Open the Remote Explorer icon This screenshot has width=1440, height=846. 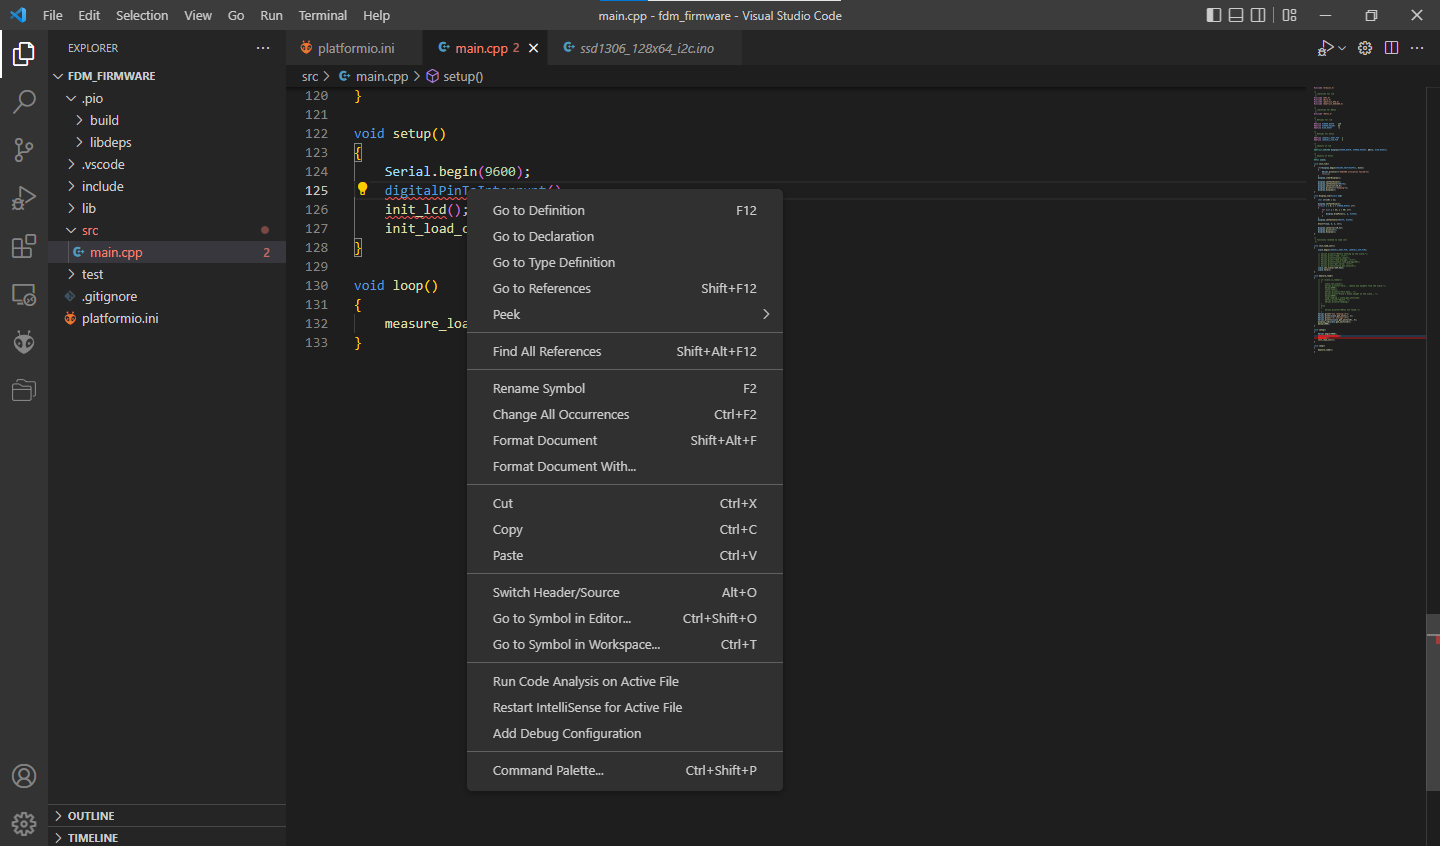24,294
